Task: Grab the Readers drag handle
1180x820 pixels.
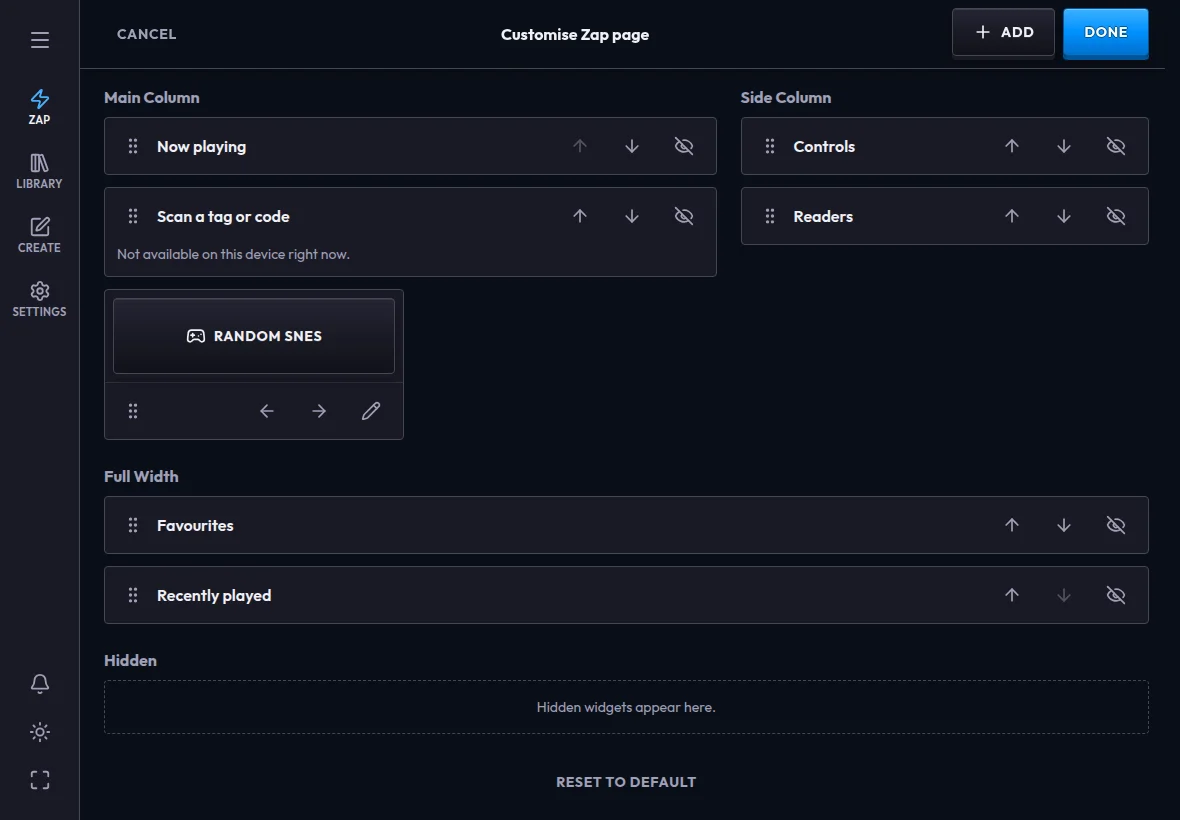Action: coord(770,217)
